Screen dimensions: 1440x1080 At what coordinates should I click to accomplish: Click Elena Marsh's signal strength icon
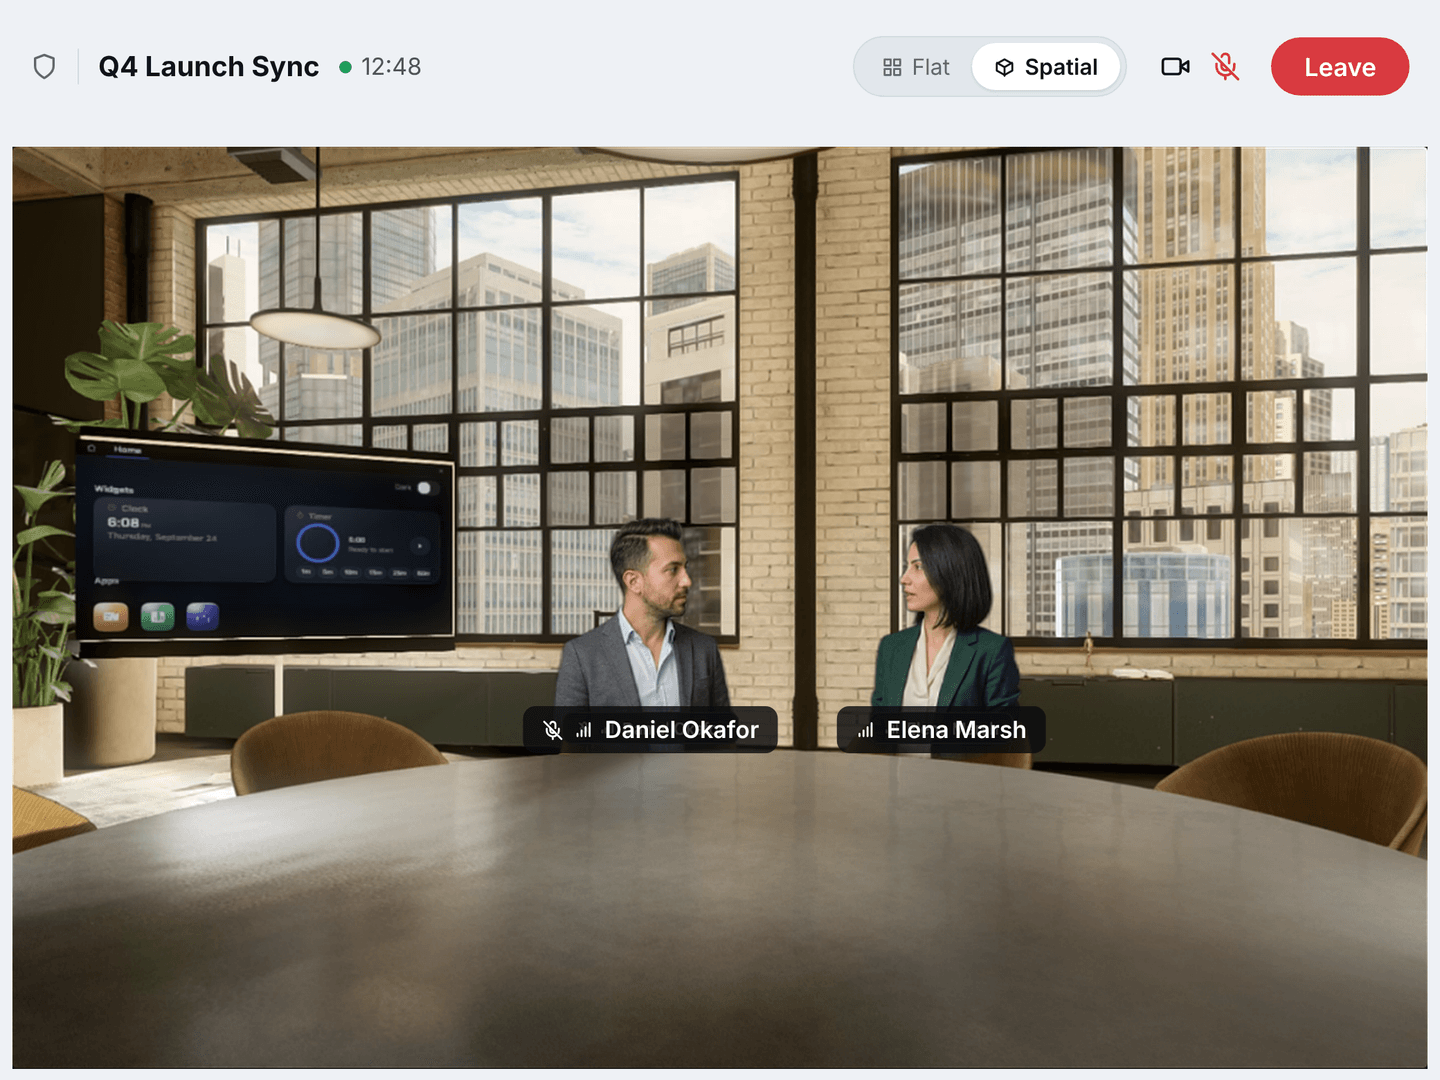tap(866, 730)
